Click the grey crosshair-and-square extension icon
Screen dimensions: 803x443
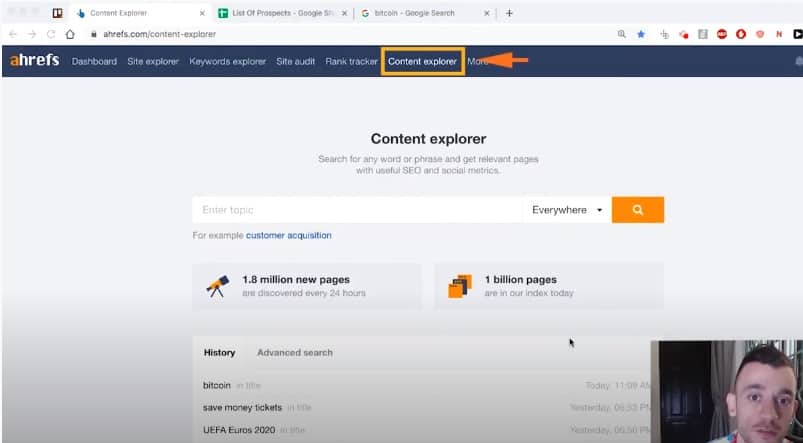[665, 34]
